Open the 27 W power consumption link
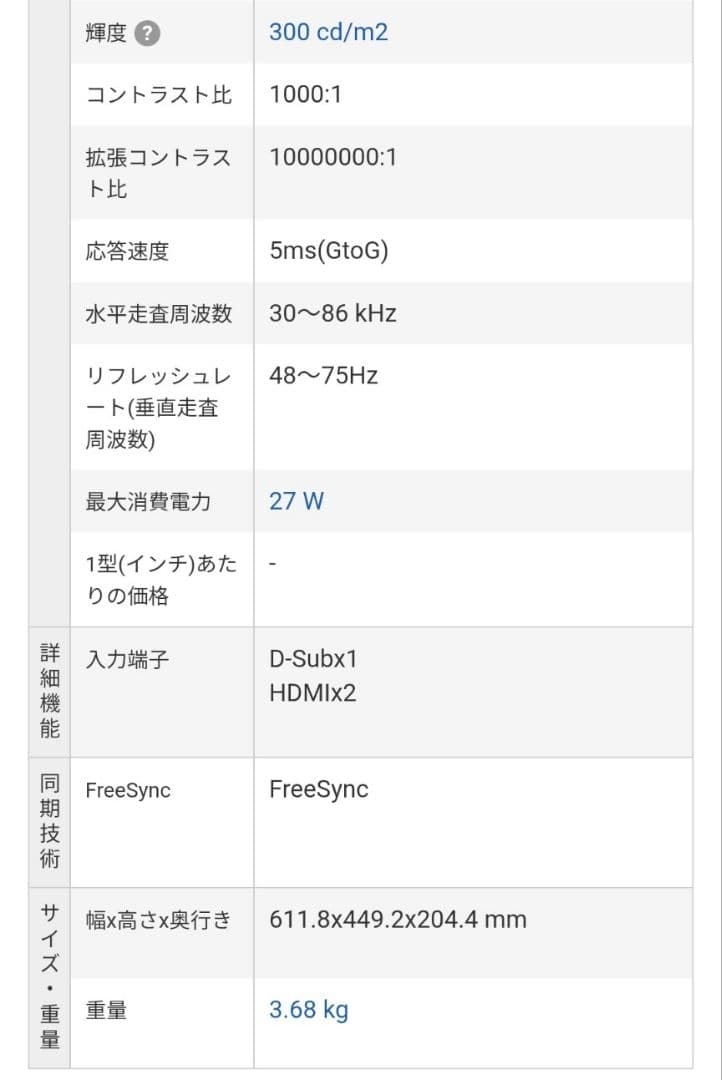722x1080 pixels. coord(296,501)
